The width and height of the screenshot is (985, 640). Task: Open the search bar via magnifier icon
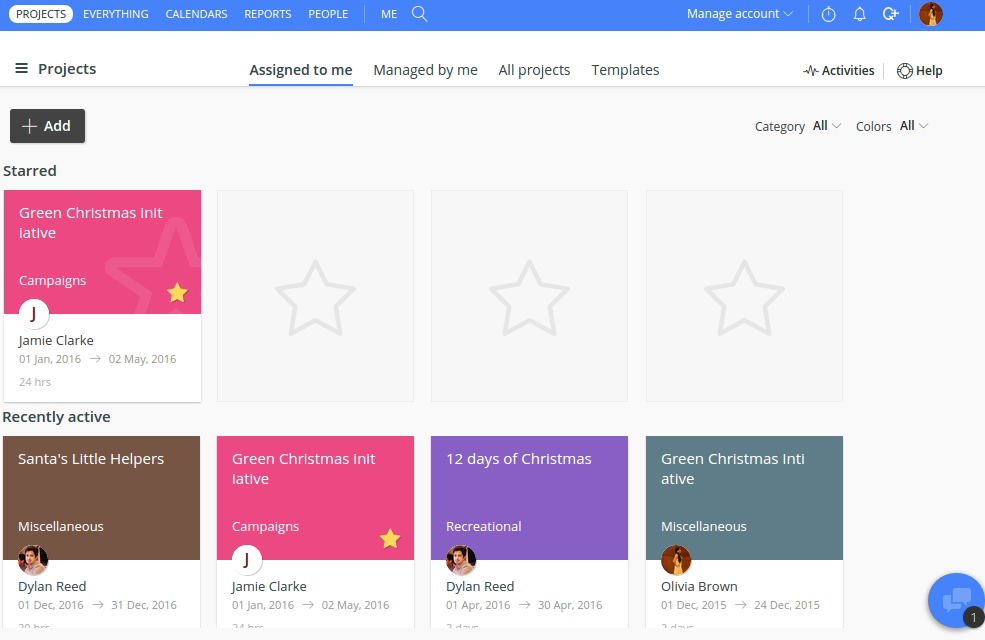pos(419,14)
